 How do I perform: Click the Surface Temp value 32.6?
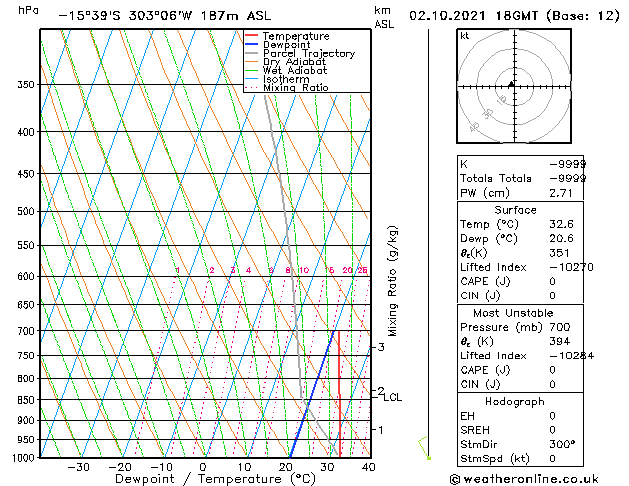coord(561,224)
